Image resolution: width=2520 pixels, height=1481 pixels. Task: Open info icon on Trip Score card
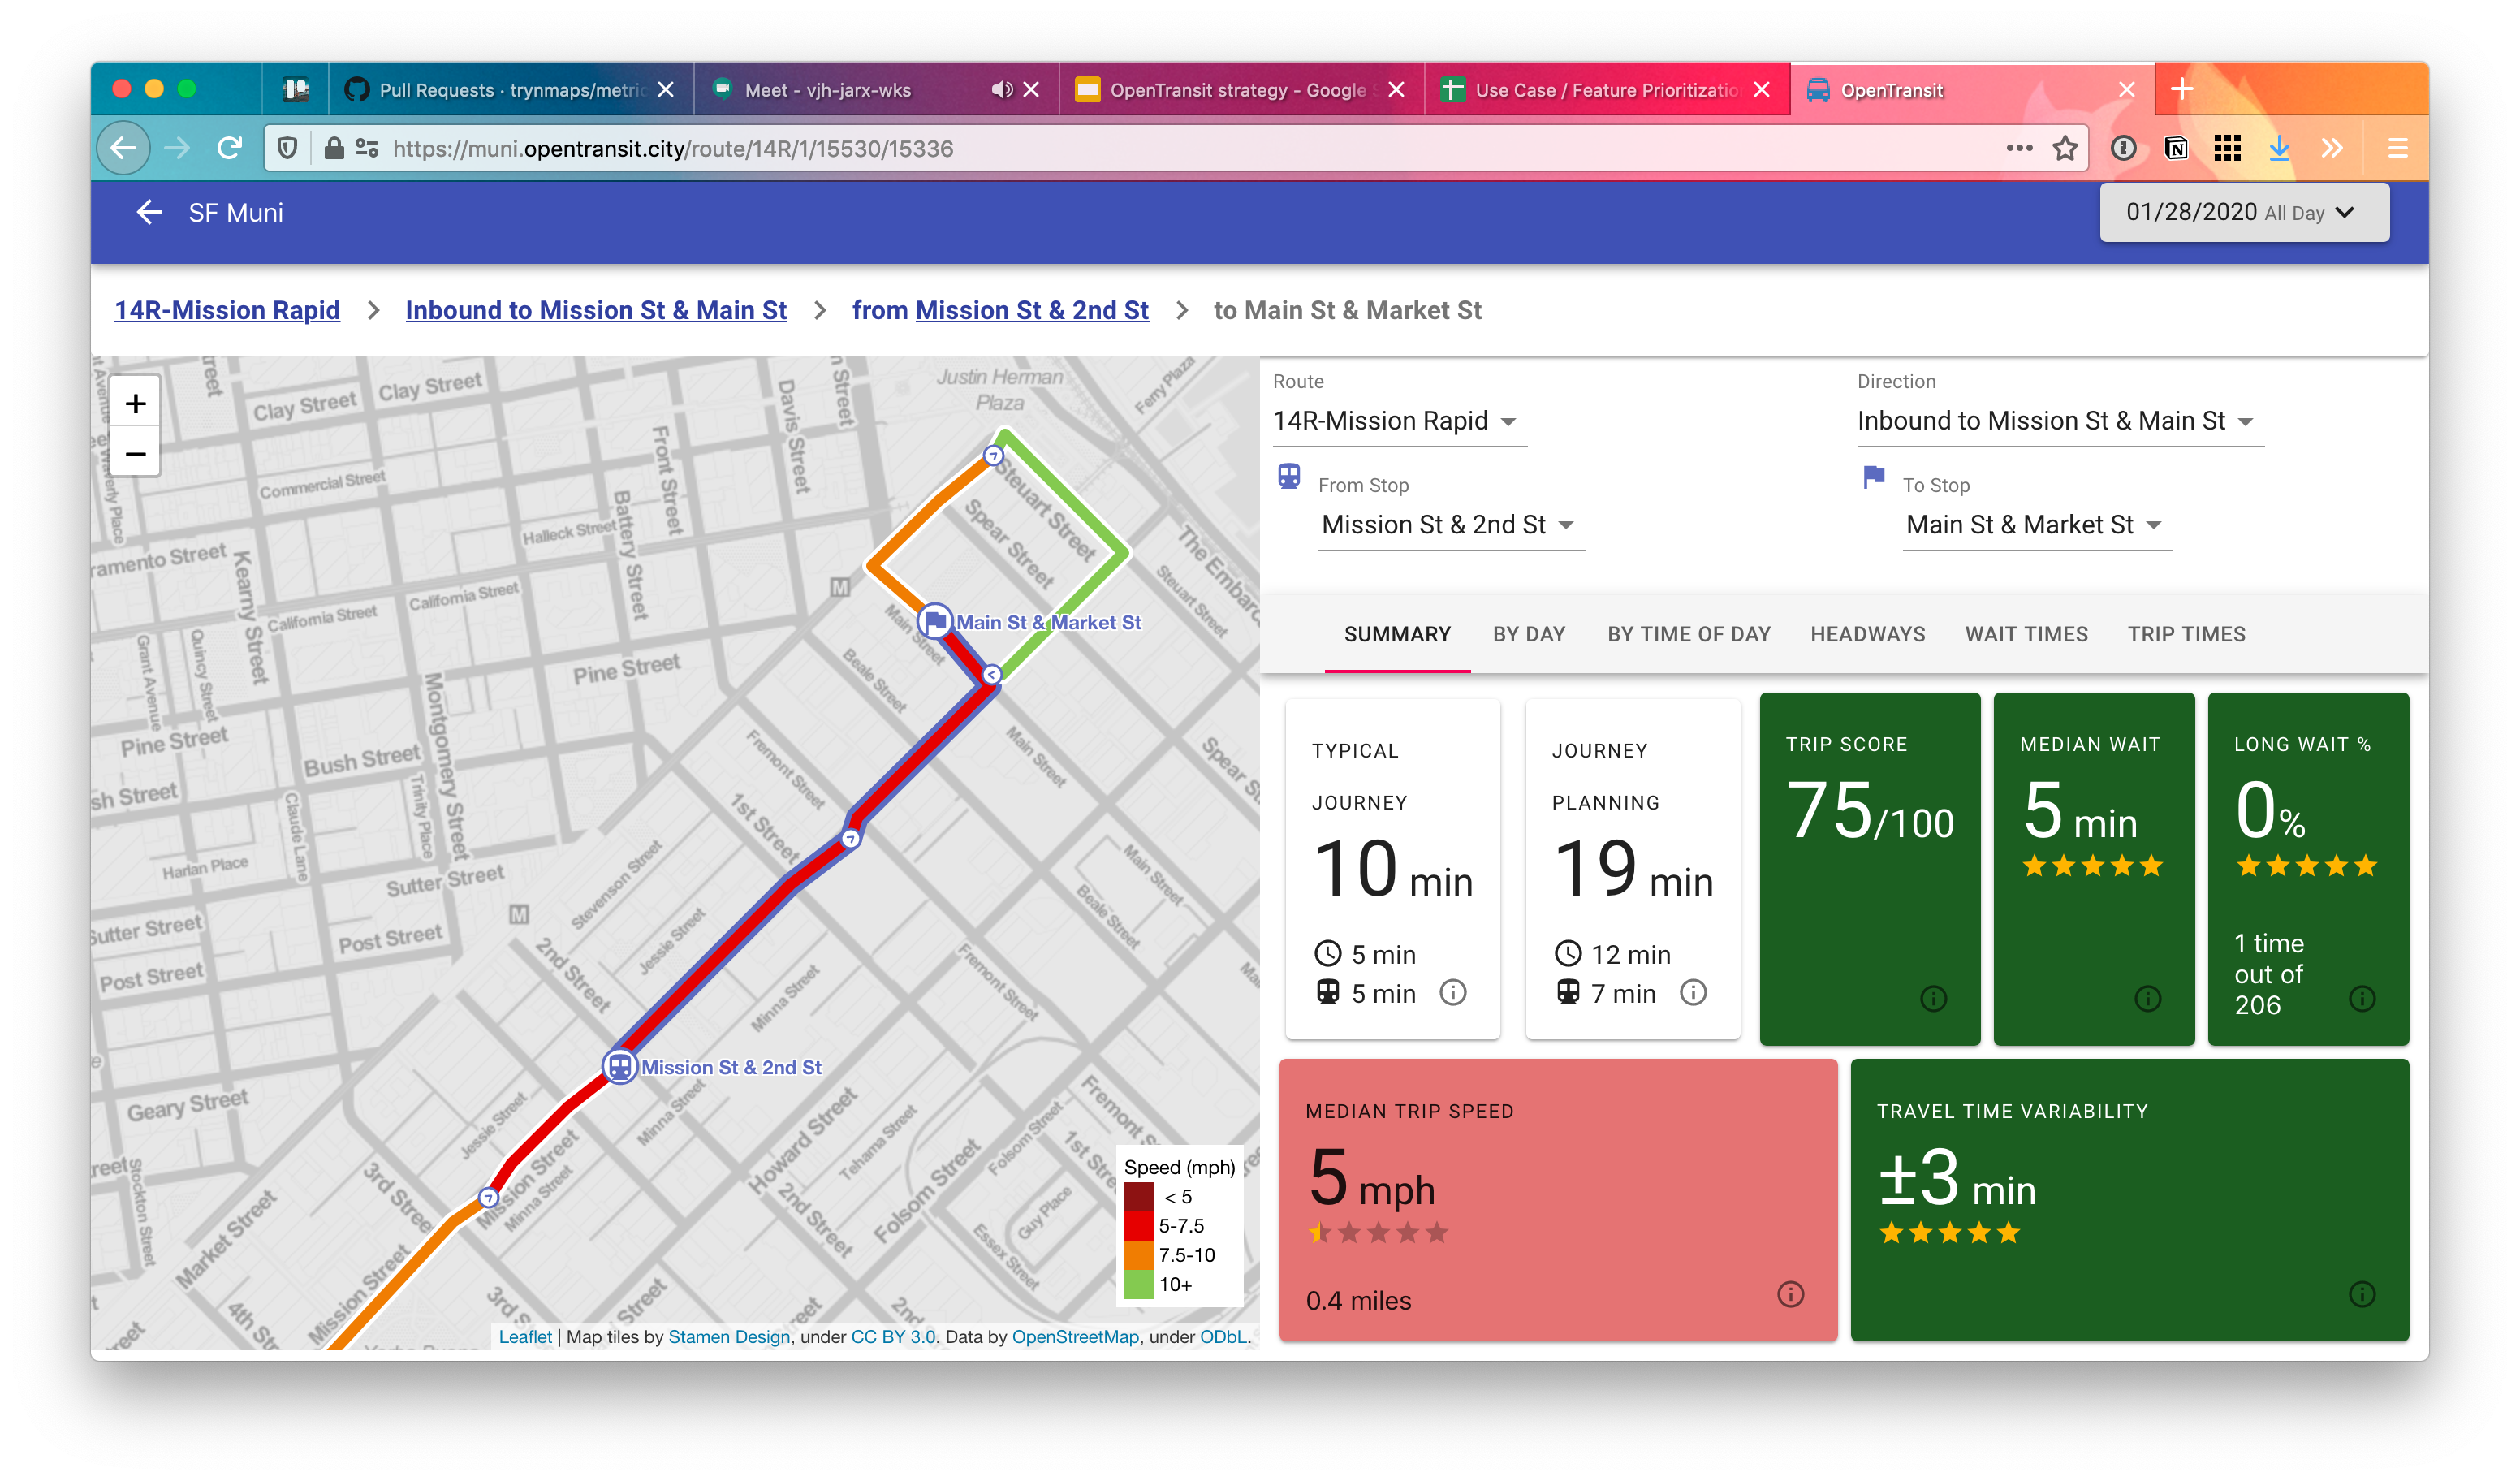point(1933,998)
